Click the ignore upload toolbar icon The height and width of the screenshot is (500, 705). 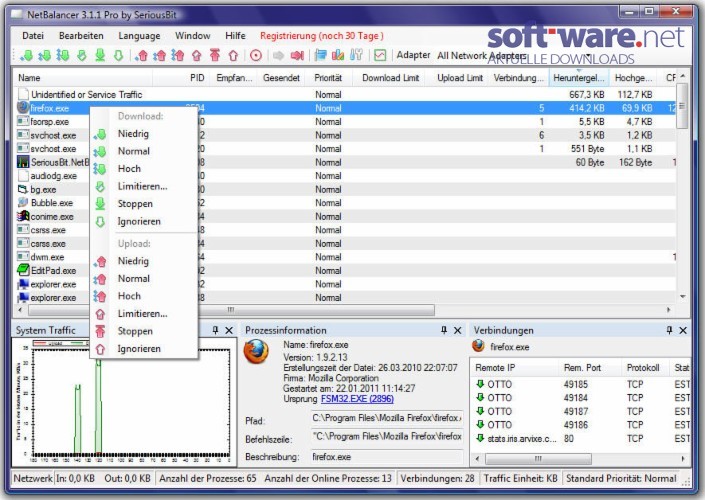point(233,56)
